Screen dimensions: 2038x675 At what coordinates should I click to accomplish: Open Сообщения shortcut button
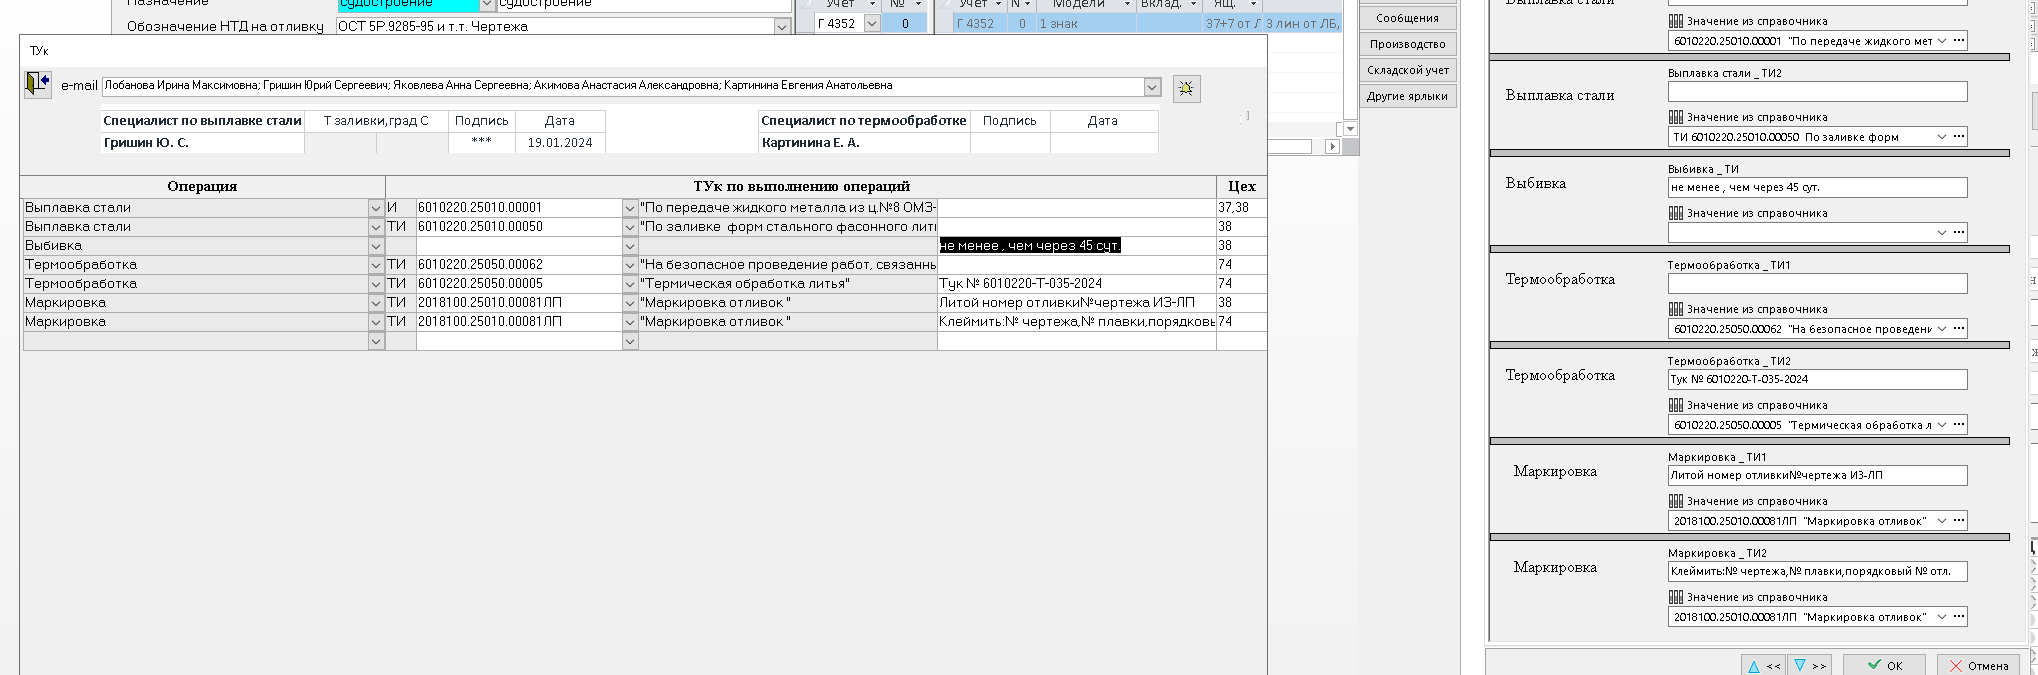pos(1407,18)
